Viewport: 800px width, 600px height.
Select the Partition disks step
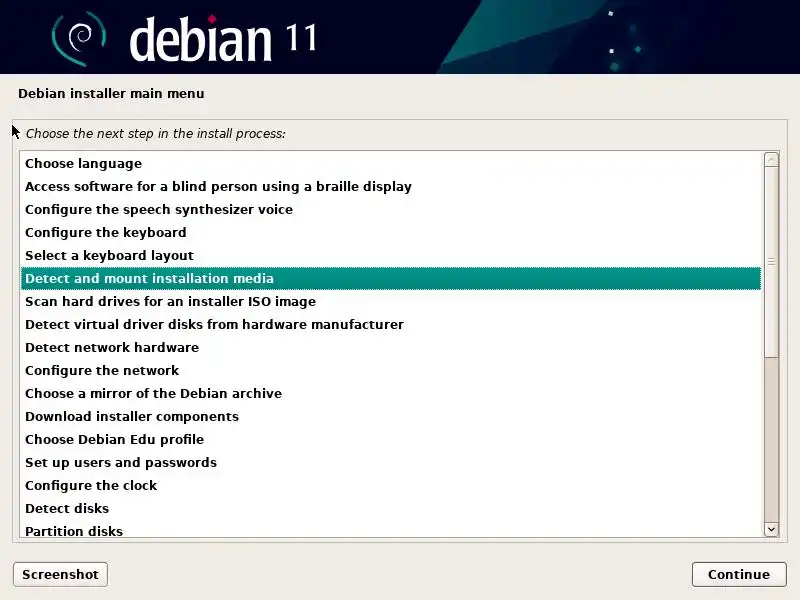click(x=391, y=530)
